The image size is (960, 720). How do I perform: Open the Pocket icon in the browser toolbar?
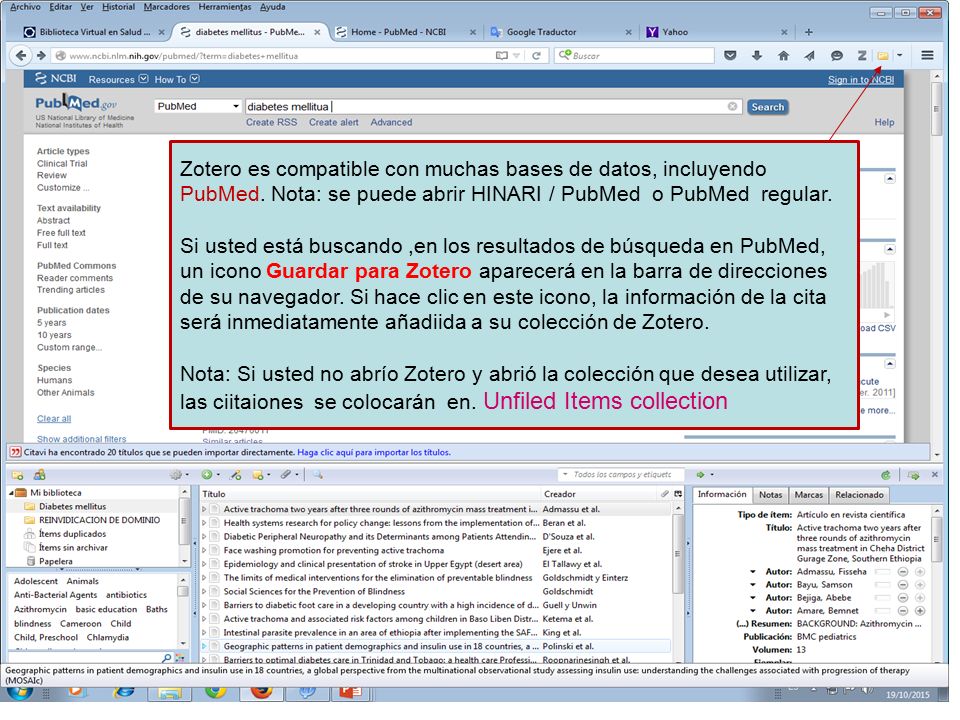[730, 56]
